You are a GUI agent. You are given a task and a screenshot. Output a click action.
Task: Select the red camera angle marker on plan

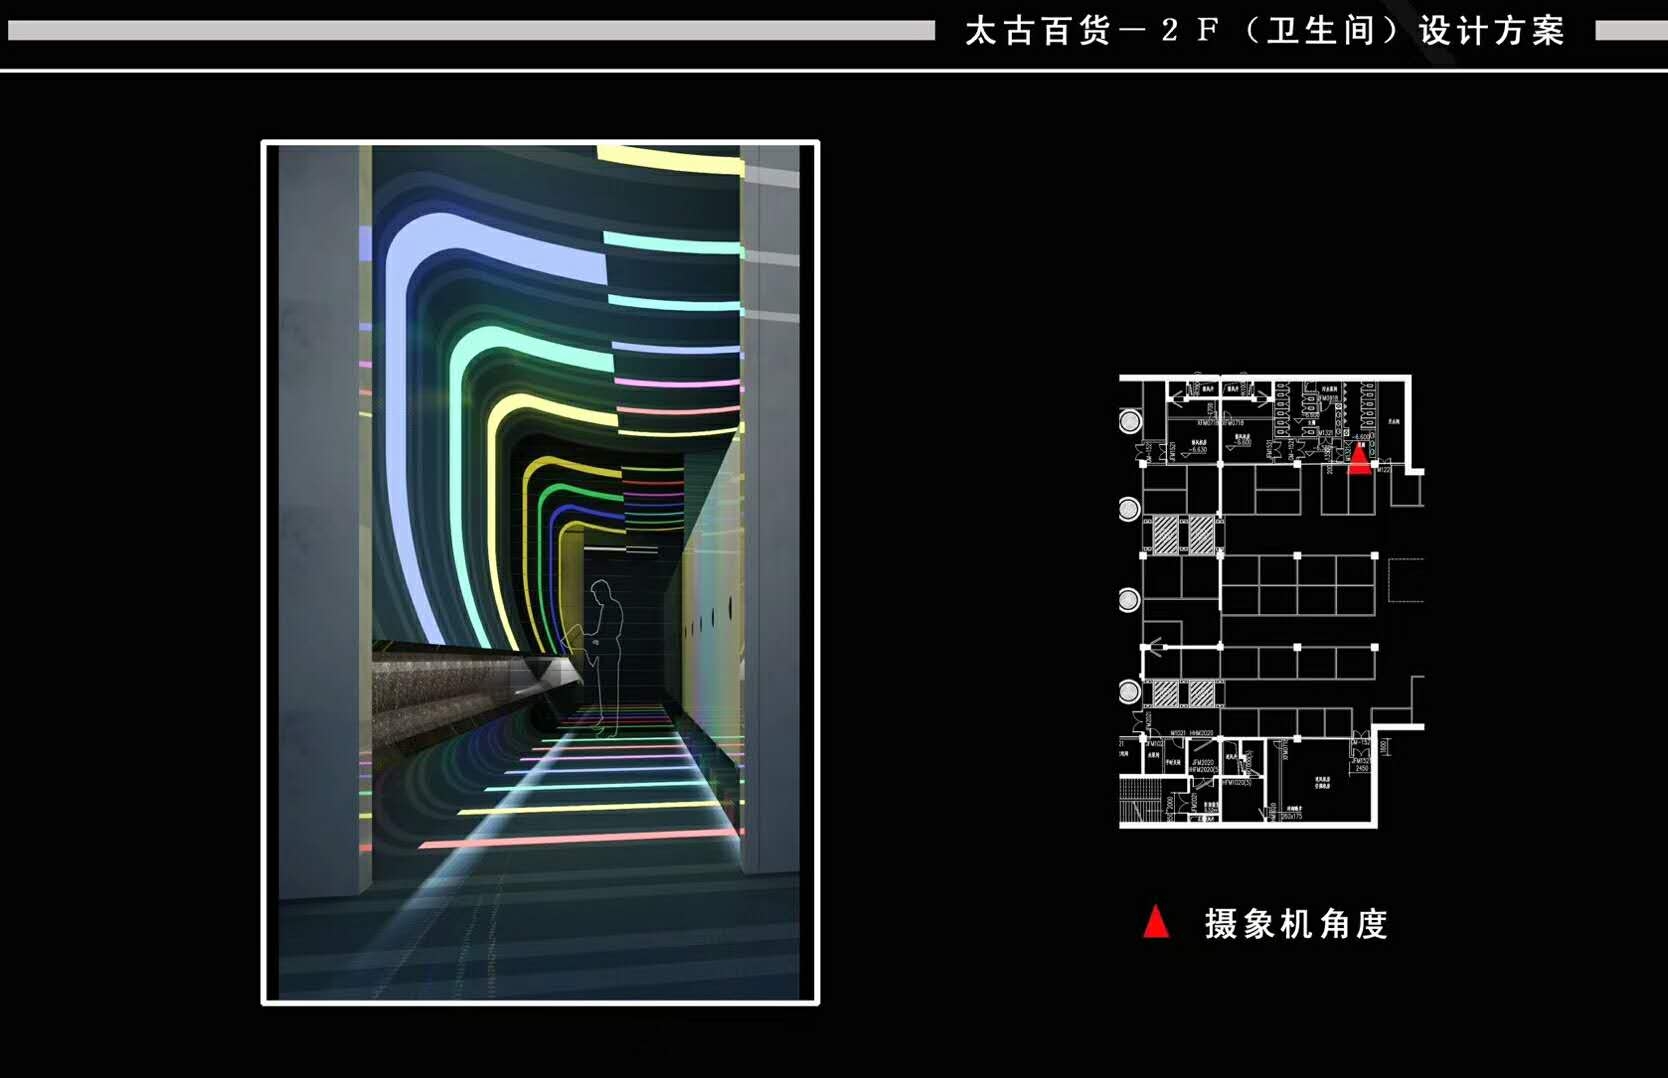point(1360,460)
